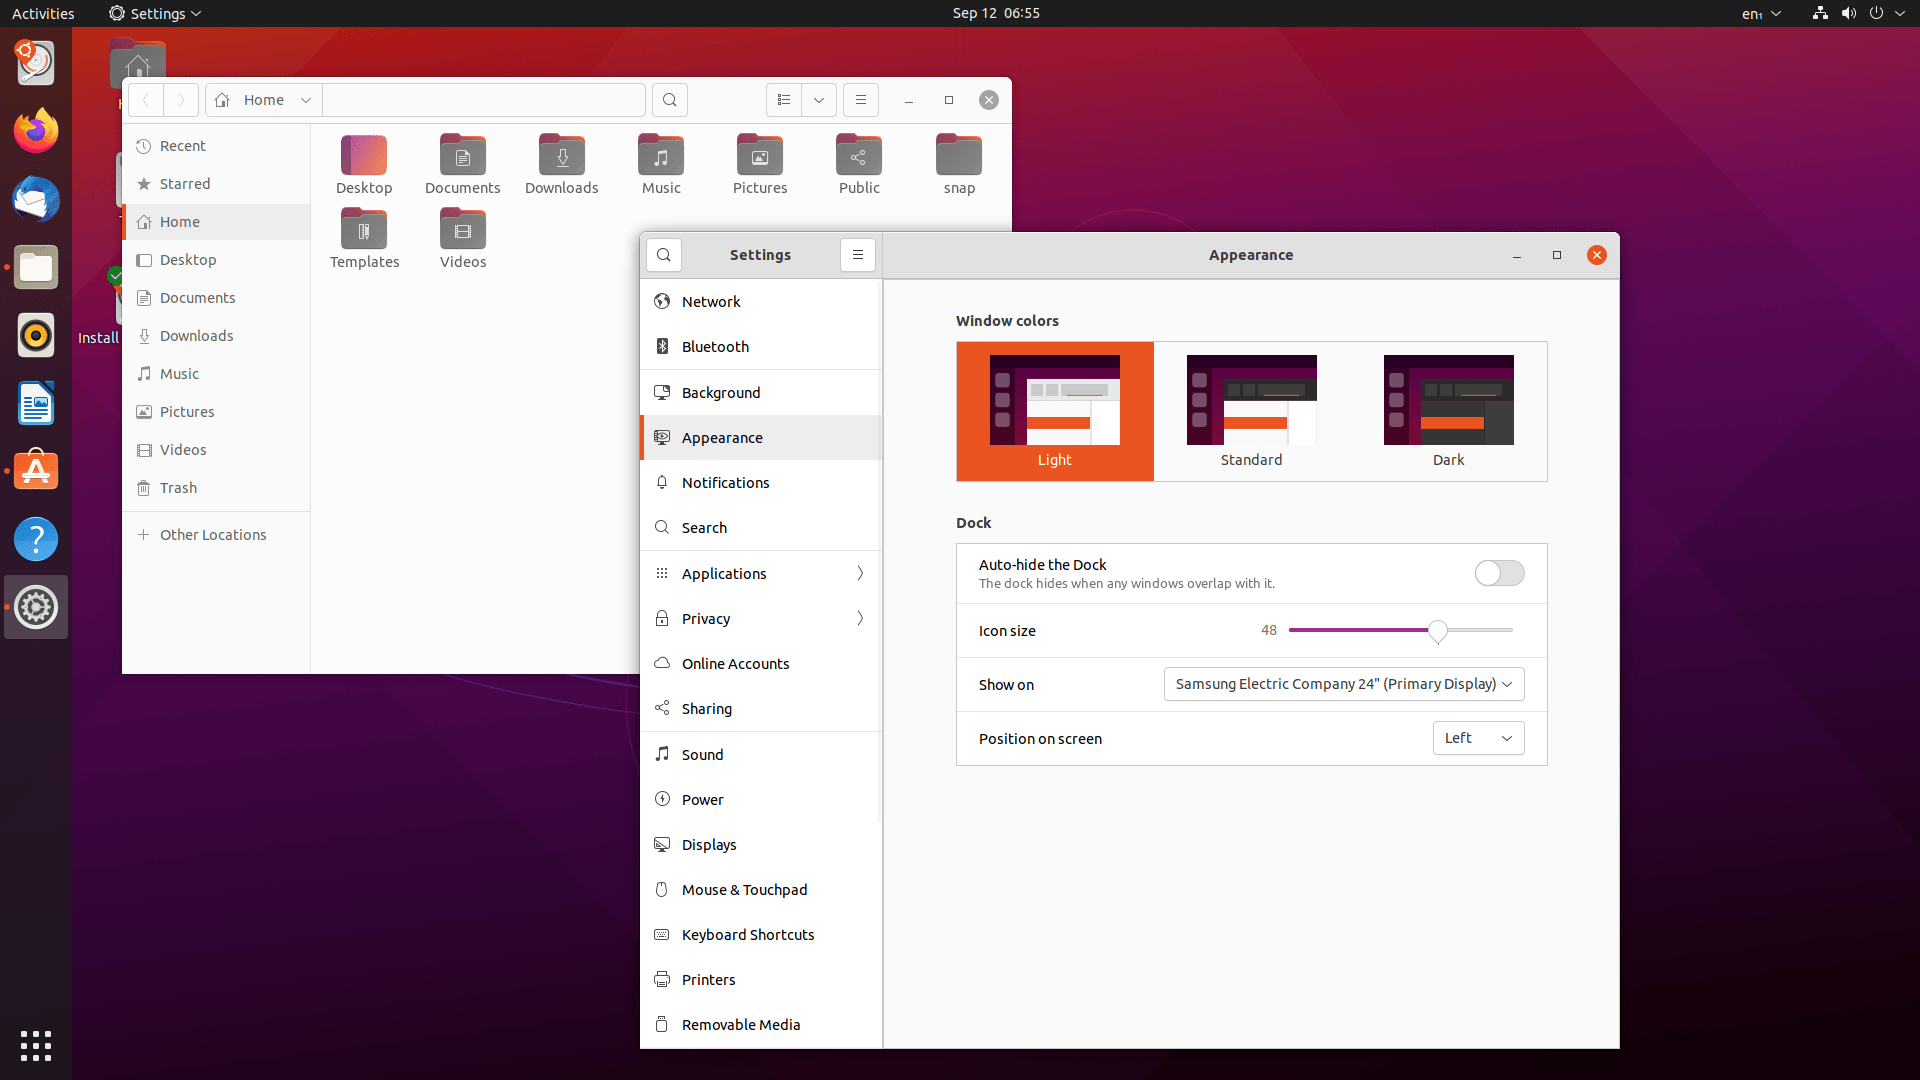Expand Files view options dropdown arrow
This screenshot has width=1920, height=1080.
(x=819, y=100)
